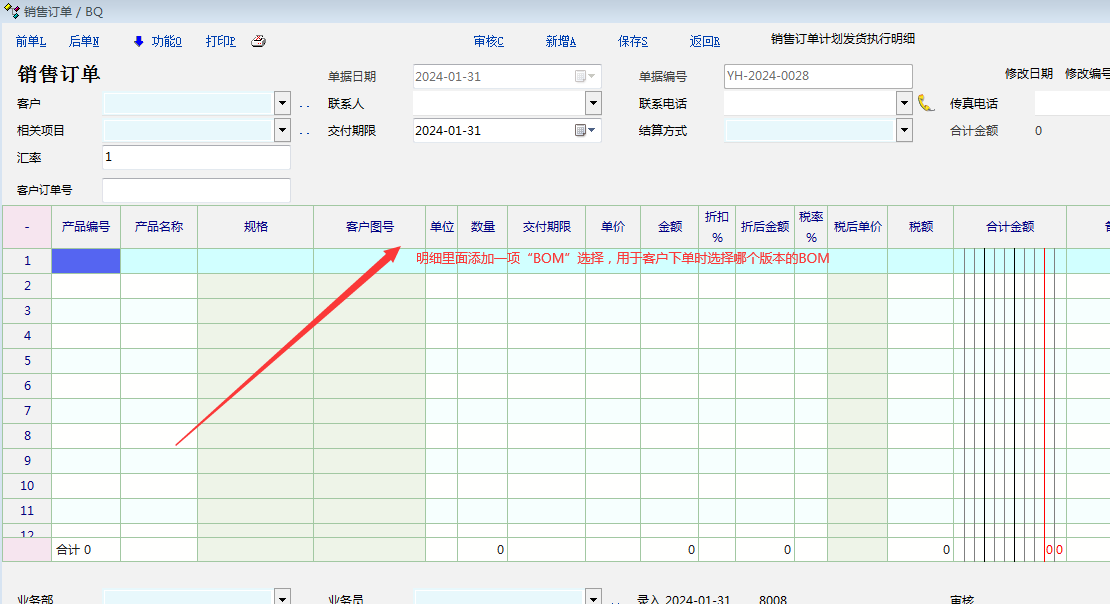This screenshot has height=604, width=1110.
Task: Click the ellipsis button next to 相关项目
Action: pos(304,131)
